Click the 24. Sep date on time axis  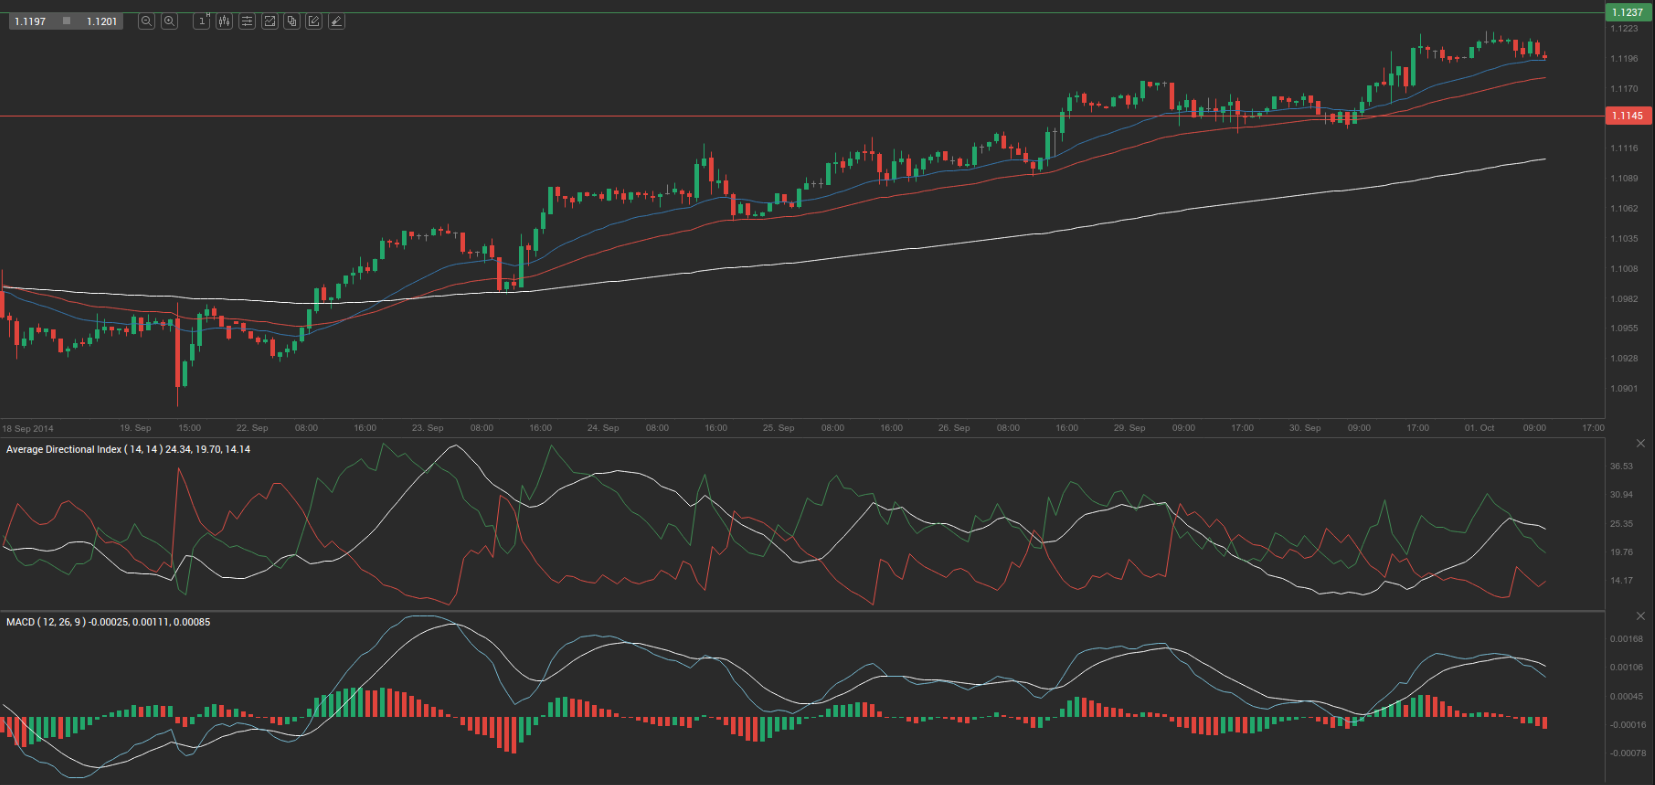[603, 428]
